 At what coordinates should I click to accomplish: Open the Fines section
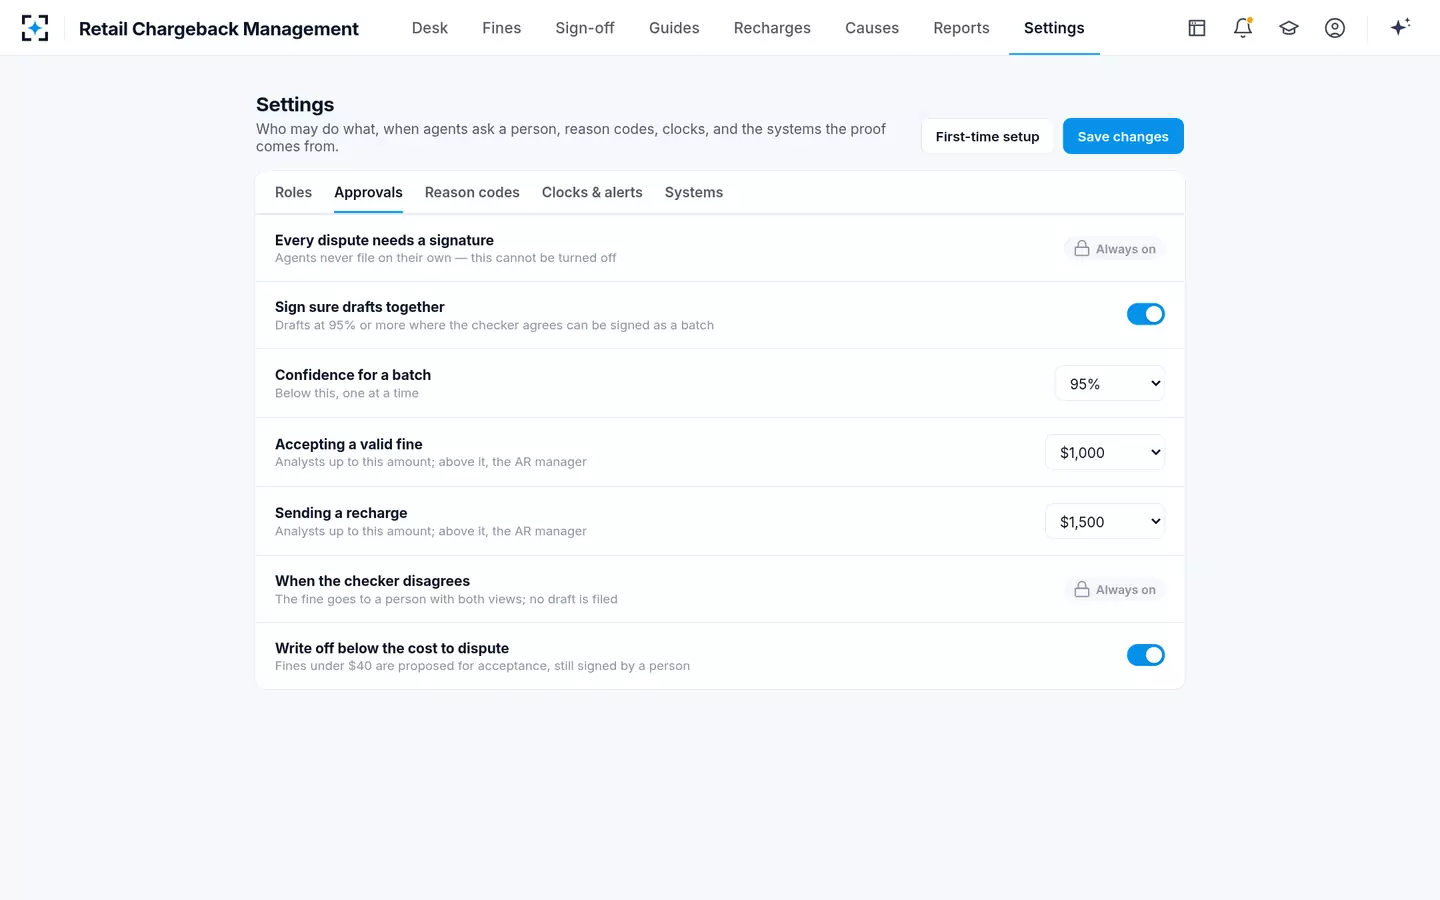(x=502, y=28)
